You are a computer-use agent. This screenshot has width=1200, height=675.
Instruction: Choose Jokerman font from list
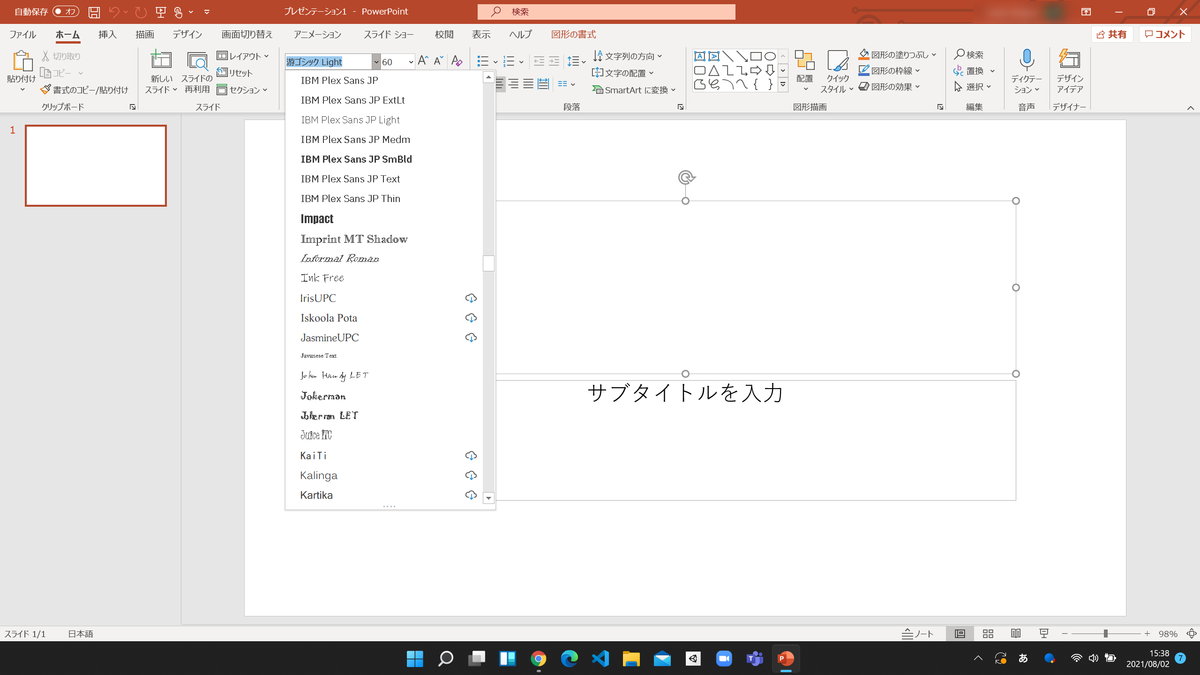(323, 396)
